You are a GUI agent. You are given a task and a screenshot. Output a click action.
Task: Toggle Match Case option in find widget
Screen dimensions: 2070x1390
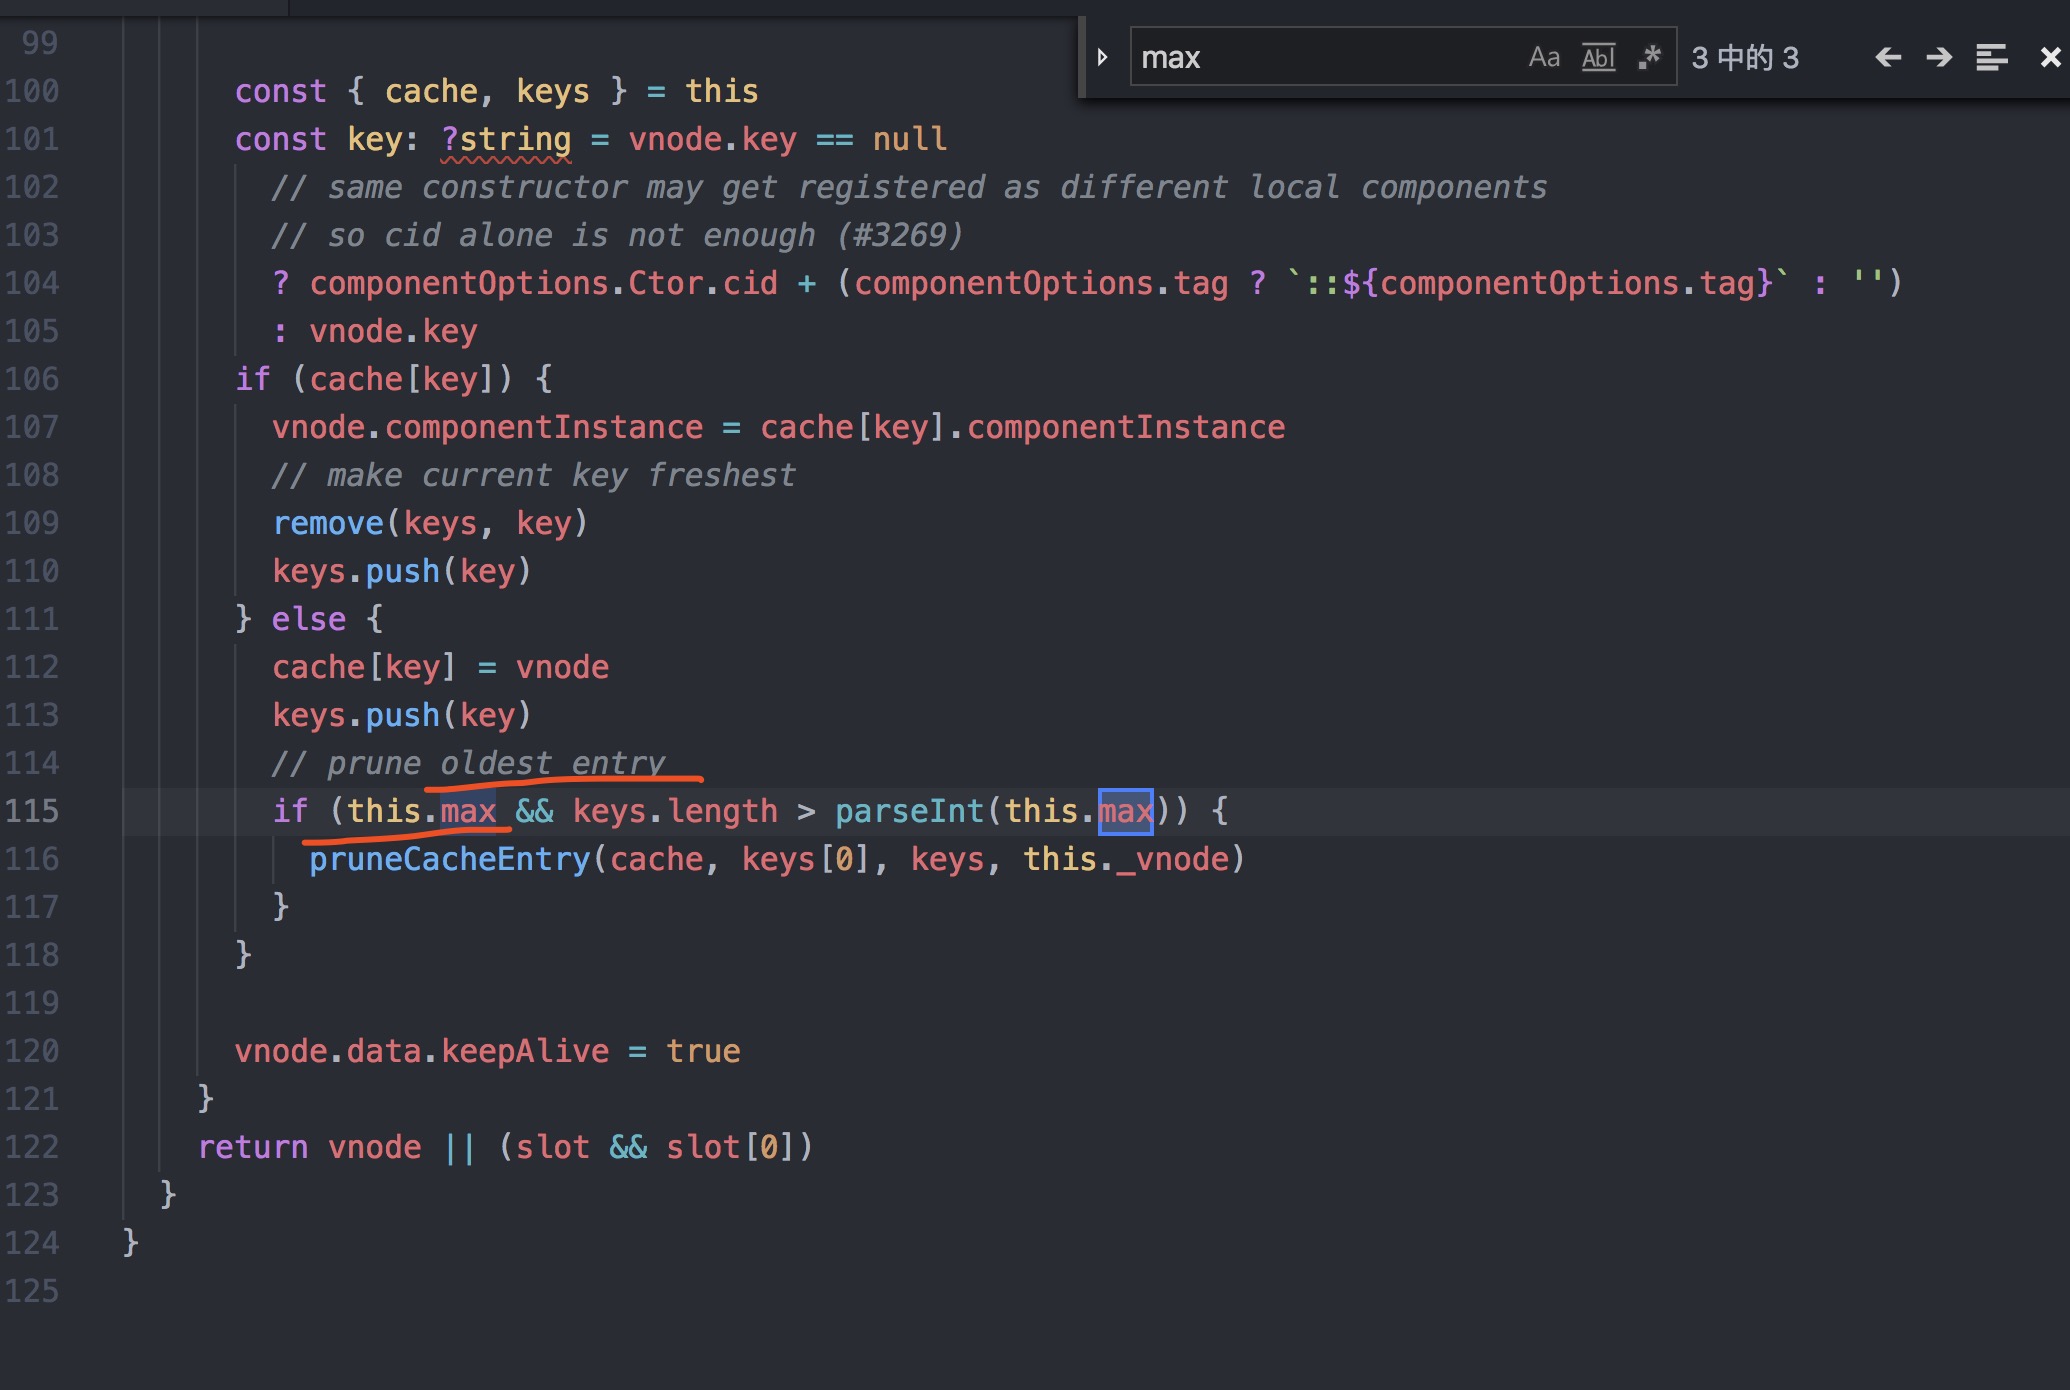1543,58
